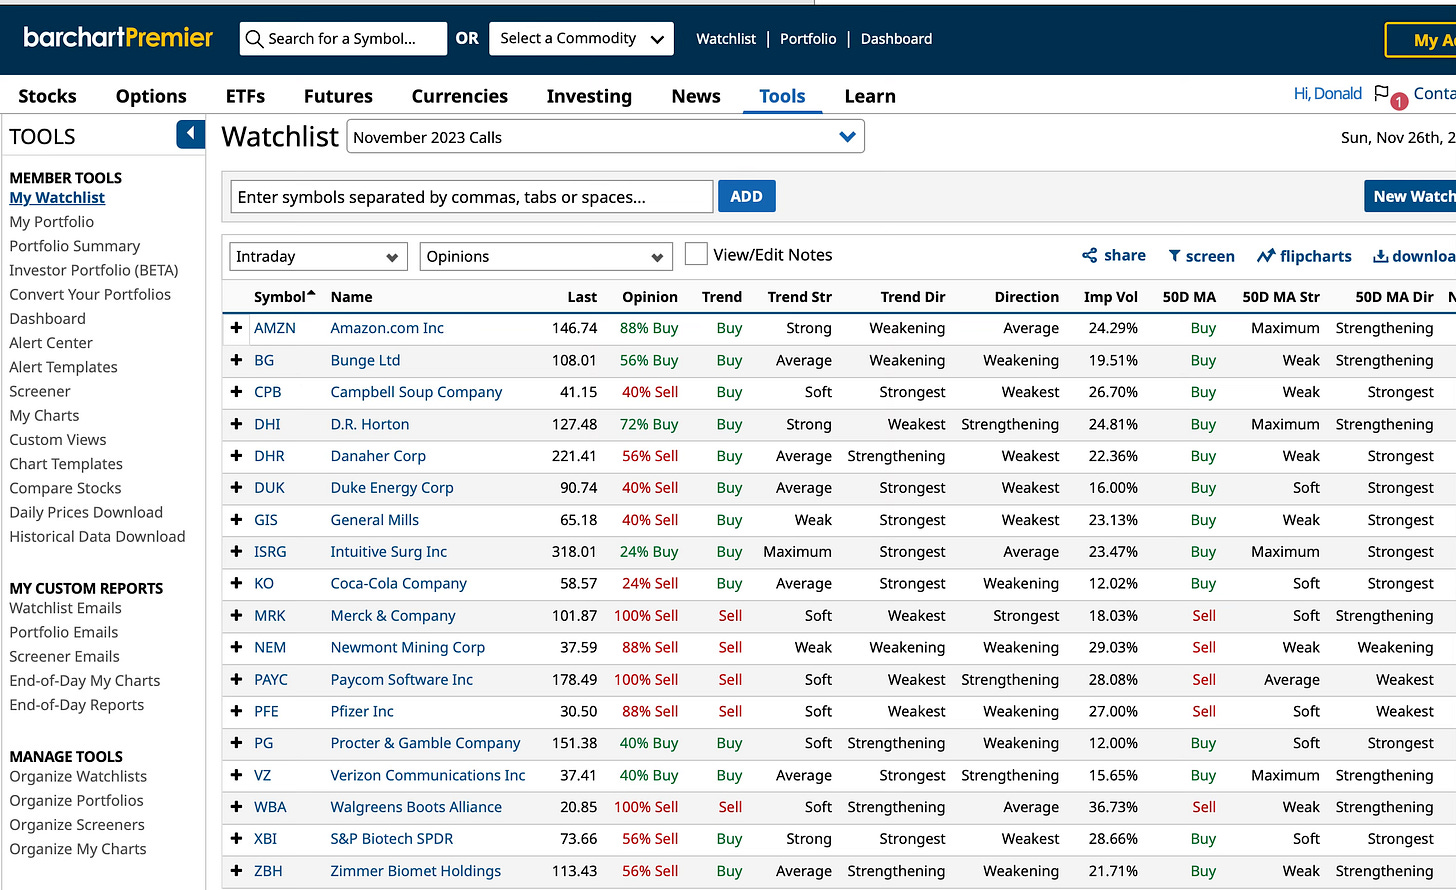Open the Portfolio link in header
The height and width of the screenshot is (890, 1456).
tap(808, 39)
